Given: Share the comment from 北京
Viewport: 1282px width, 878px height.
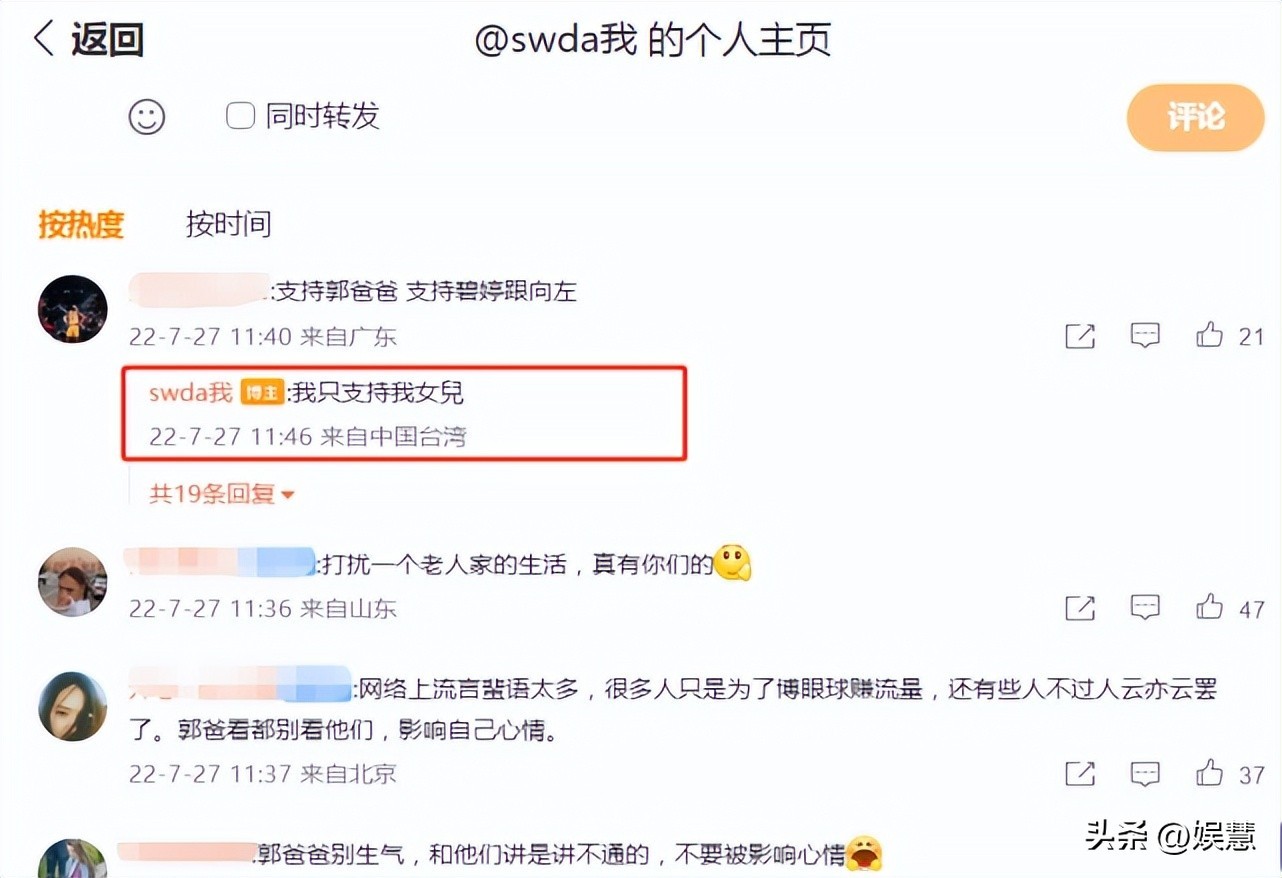Looking at the screenshot, I should click(1080, 773).
